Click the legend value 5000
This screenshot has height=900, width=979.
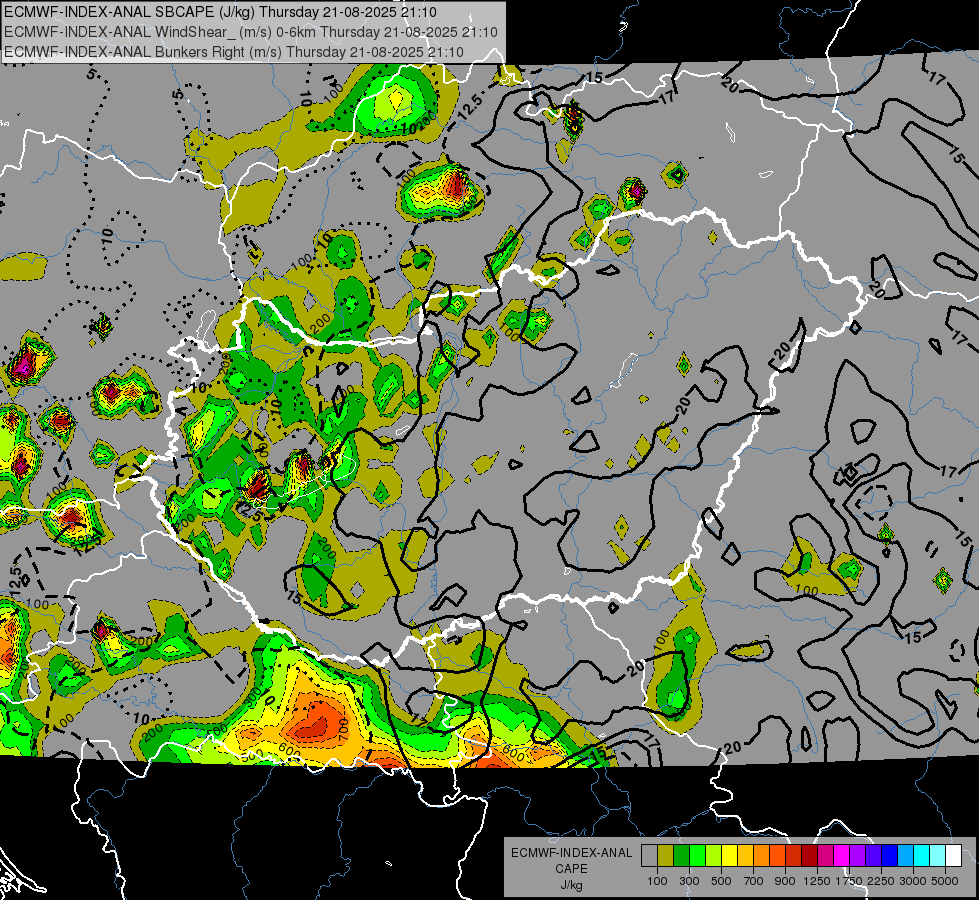click(945, 881)
